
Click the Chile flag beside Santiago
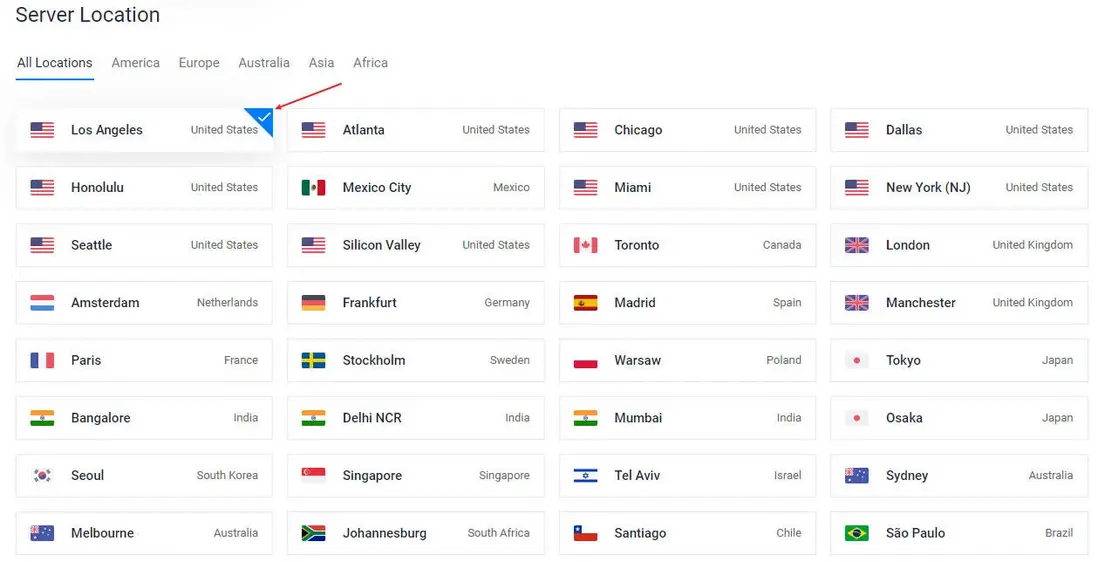[585, 534]
